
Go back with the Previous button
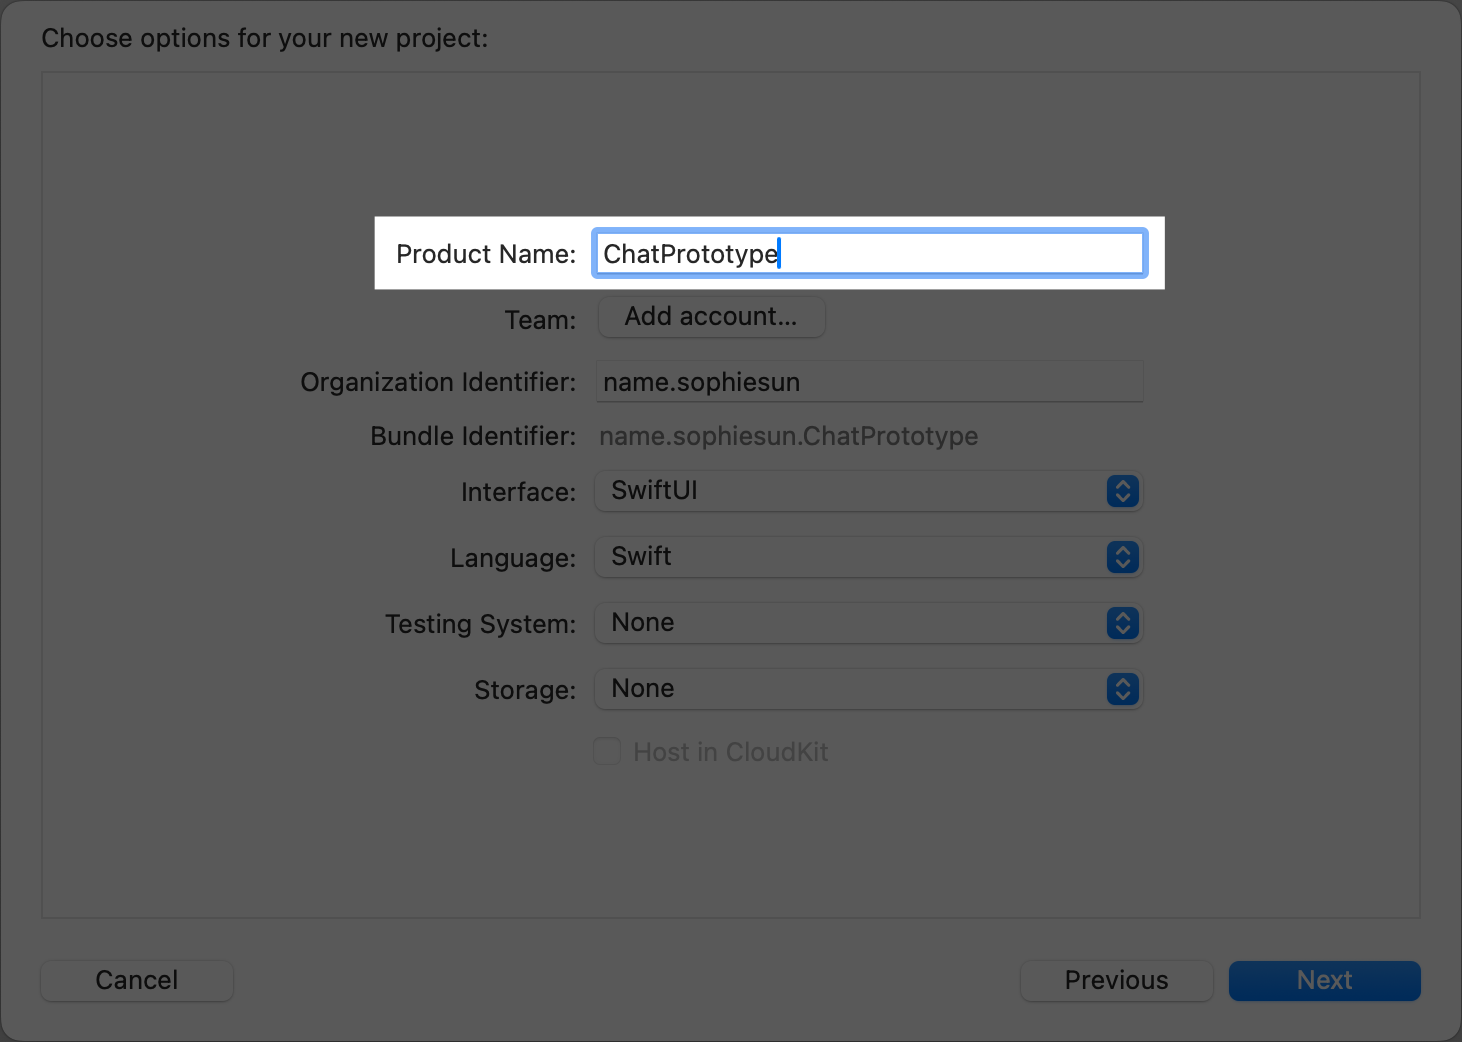(x=1116, y=980)
